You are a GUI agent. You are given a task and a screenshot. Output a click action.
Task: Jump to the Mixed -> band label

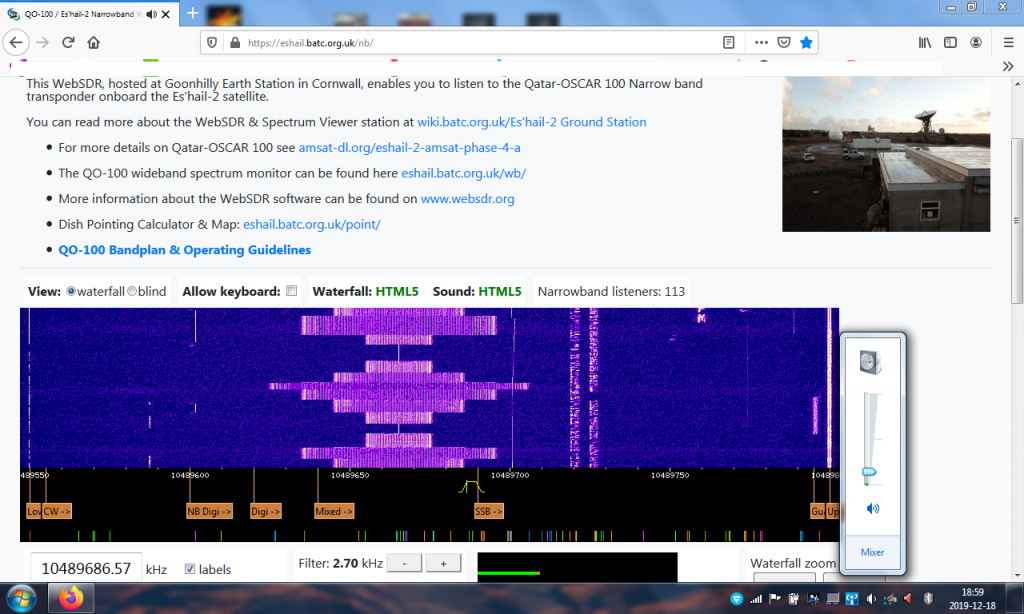click(334, 511)
